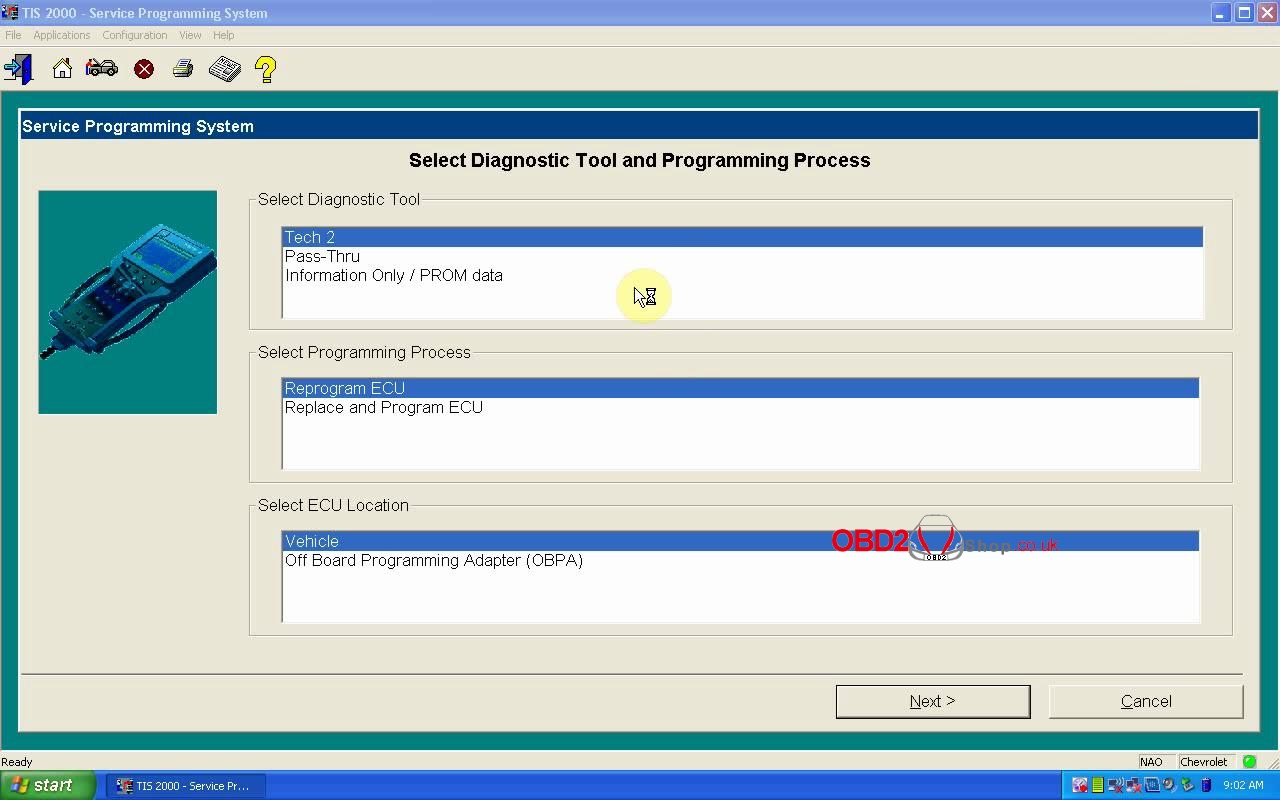Go to the home page icon
This screenshot has width=1280, height=800.
coord(62,69)
